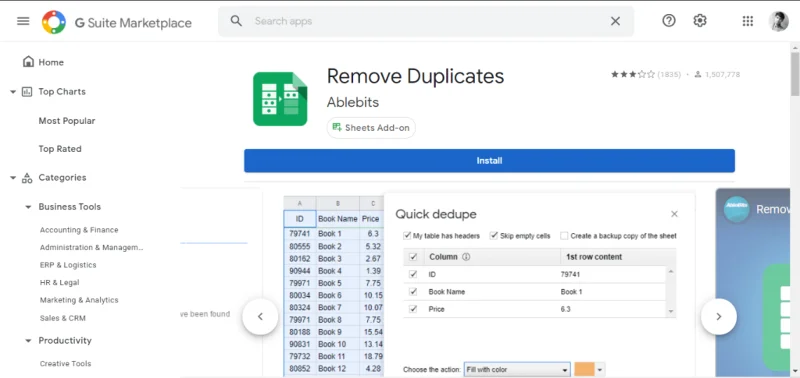Click column A header in spreadsheet
This screenshot has height=378, width=800.
click(x=299, y=204)
